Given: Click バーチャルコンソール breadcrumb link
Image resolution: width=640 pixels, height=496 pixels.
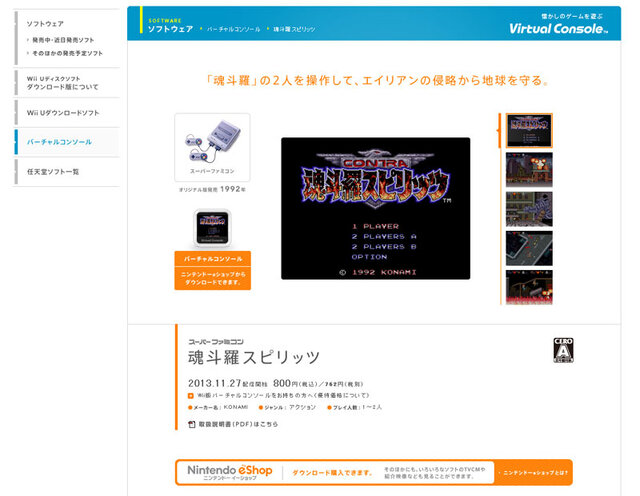Looking at the screenshot, I should pyautogui.click(x=233, y=29).
